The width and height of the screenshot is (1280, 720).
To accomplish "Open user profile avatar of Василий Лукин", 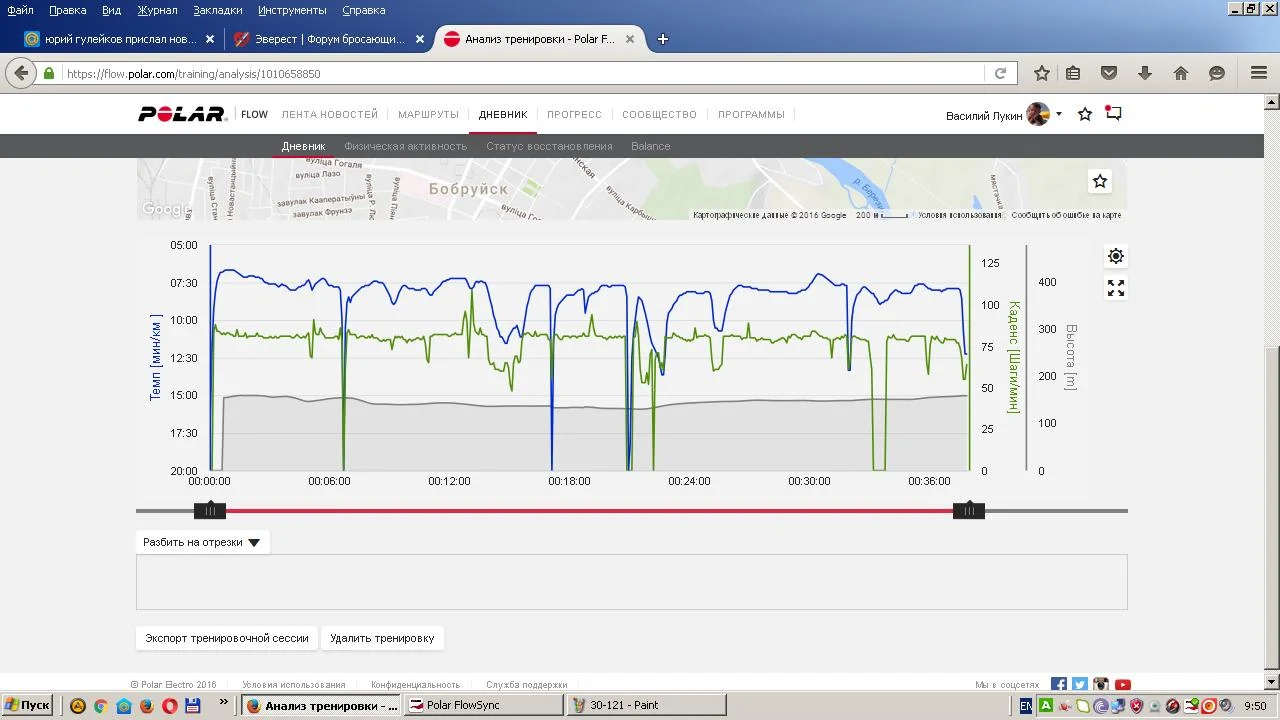I will coord(1038,114).
